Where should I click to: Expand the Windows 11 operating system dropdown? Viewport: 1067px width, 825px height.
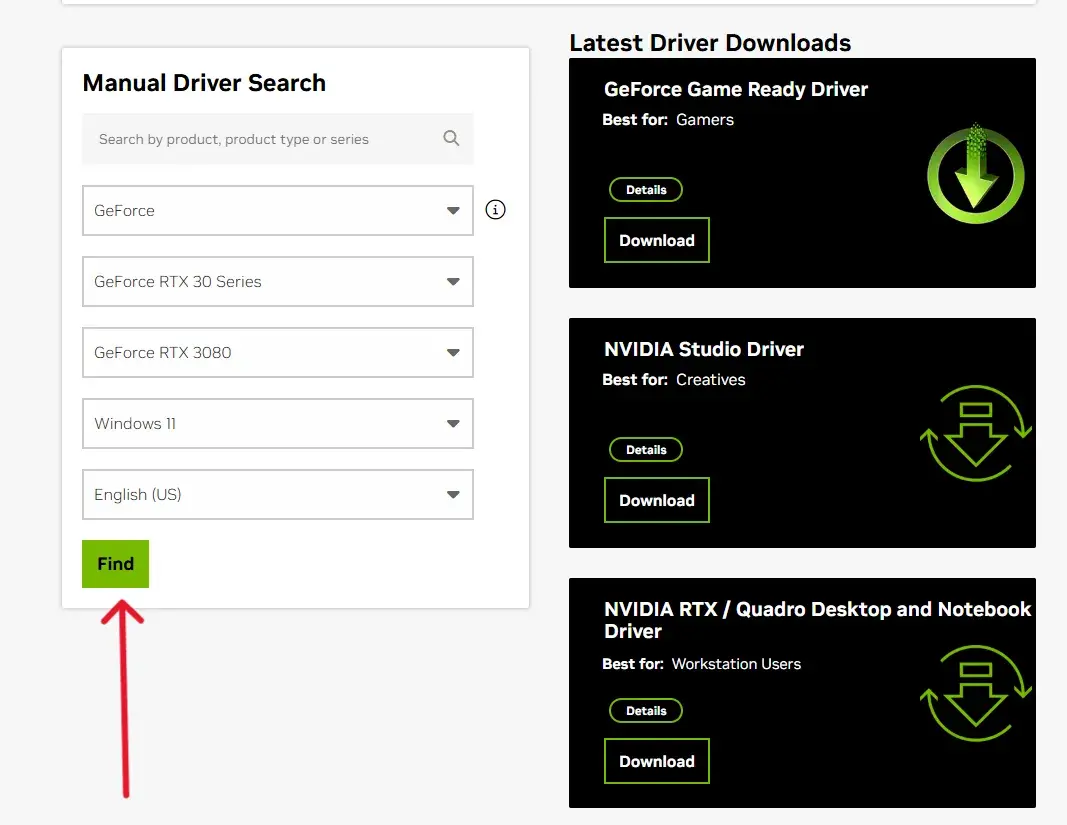click(277, 424)
